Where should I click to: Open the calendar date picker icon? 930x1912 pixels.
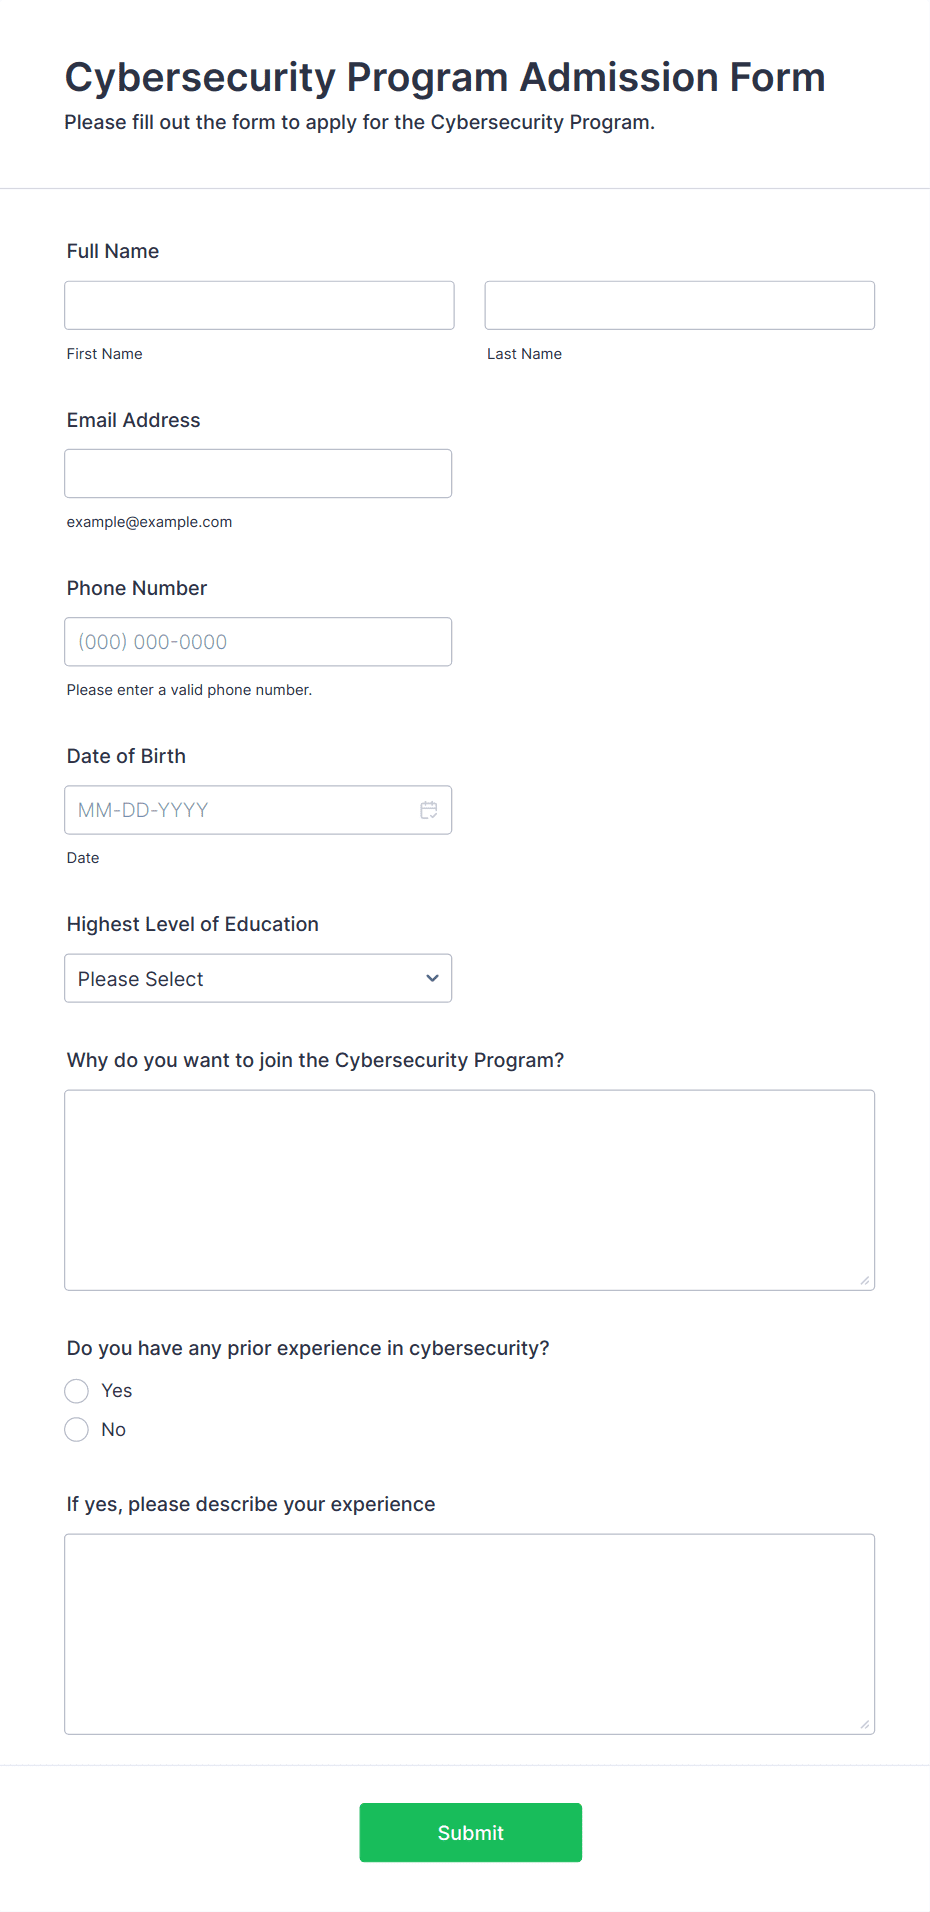click(x=429, y=810)
